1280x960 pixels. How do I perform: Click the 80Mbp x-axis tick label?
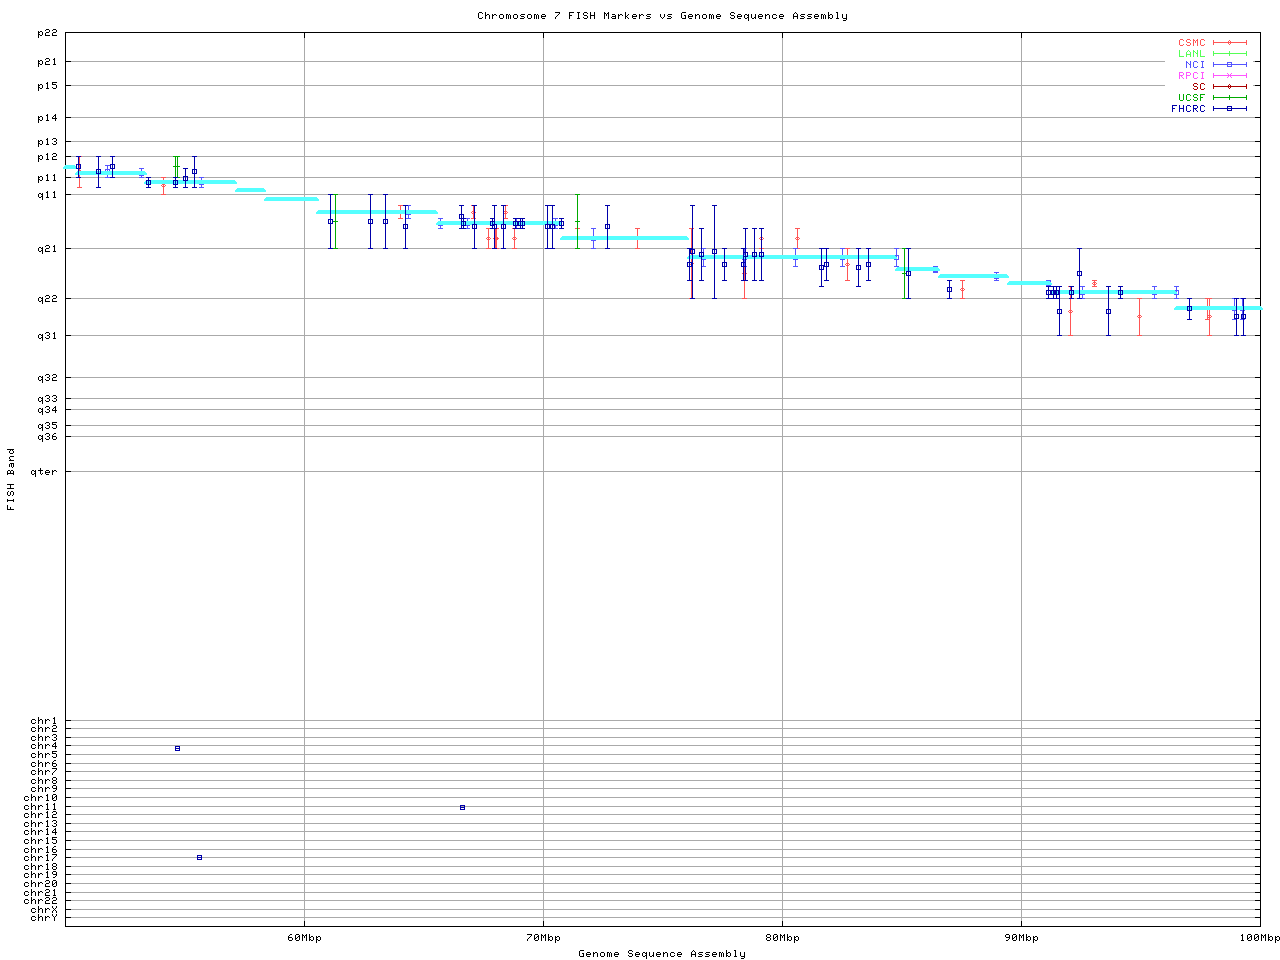click(x=782, y=938)
